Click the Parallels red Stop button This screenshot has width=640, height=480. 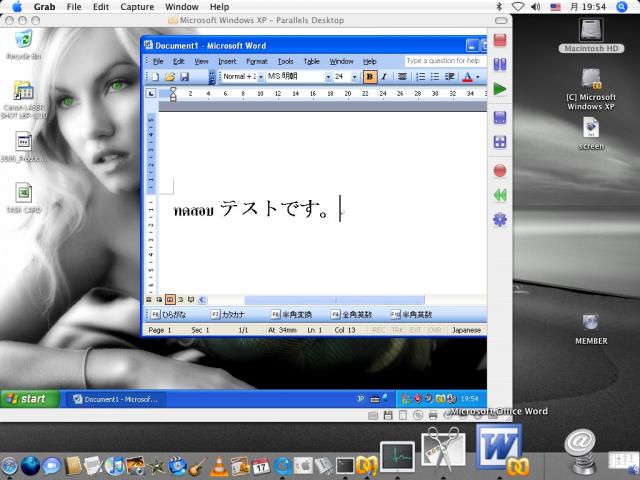[x=500, y=40]
